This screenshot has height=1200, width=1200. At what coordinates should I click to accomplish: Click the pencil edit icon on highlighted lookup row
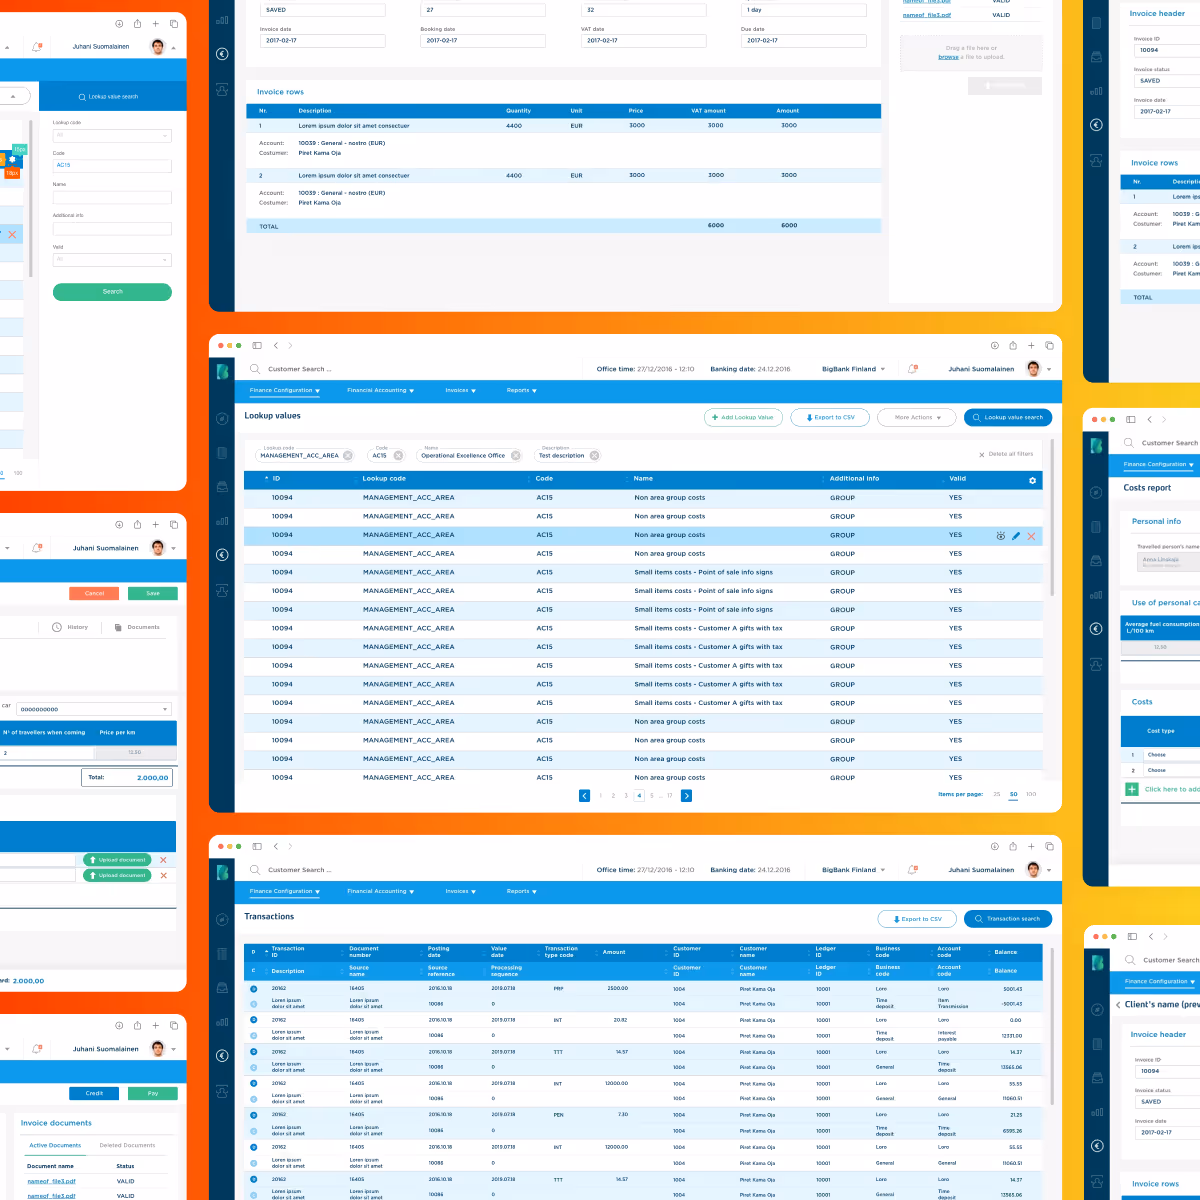click(1016, 536)
